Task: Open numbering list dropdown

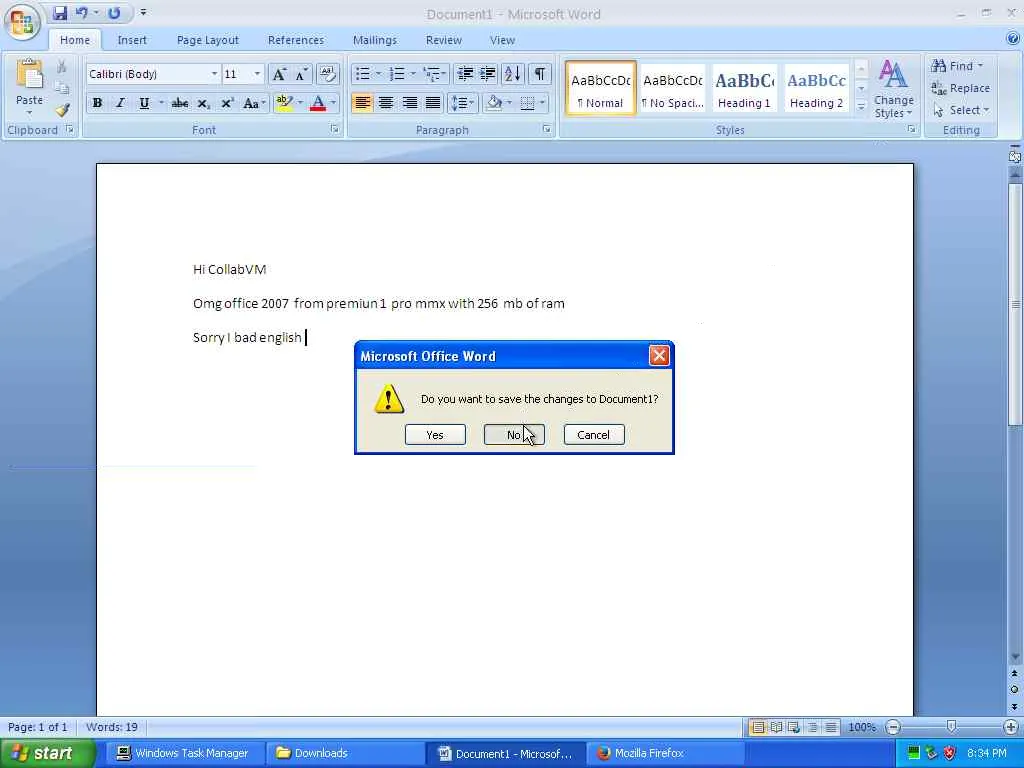Action: click(413, 74)
